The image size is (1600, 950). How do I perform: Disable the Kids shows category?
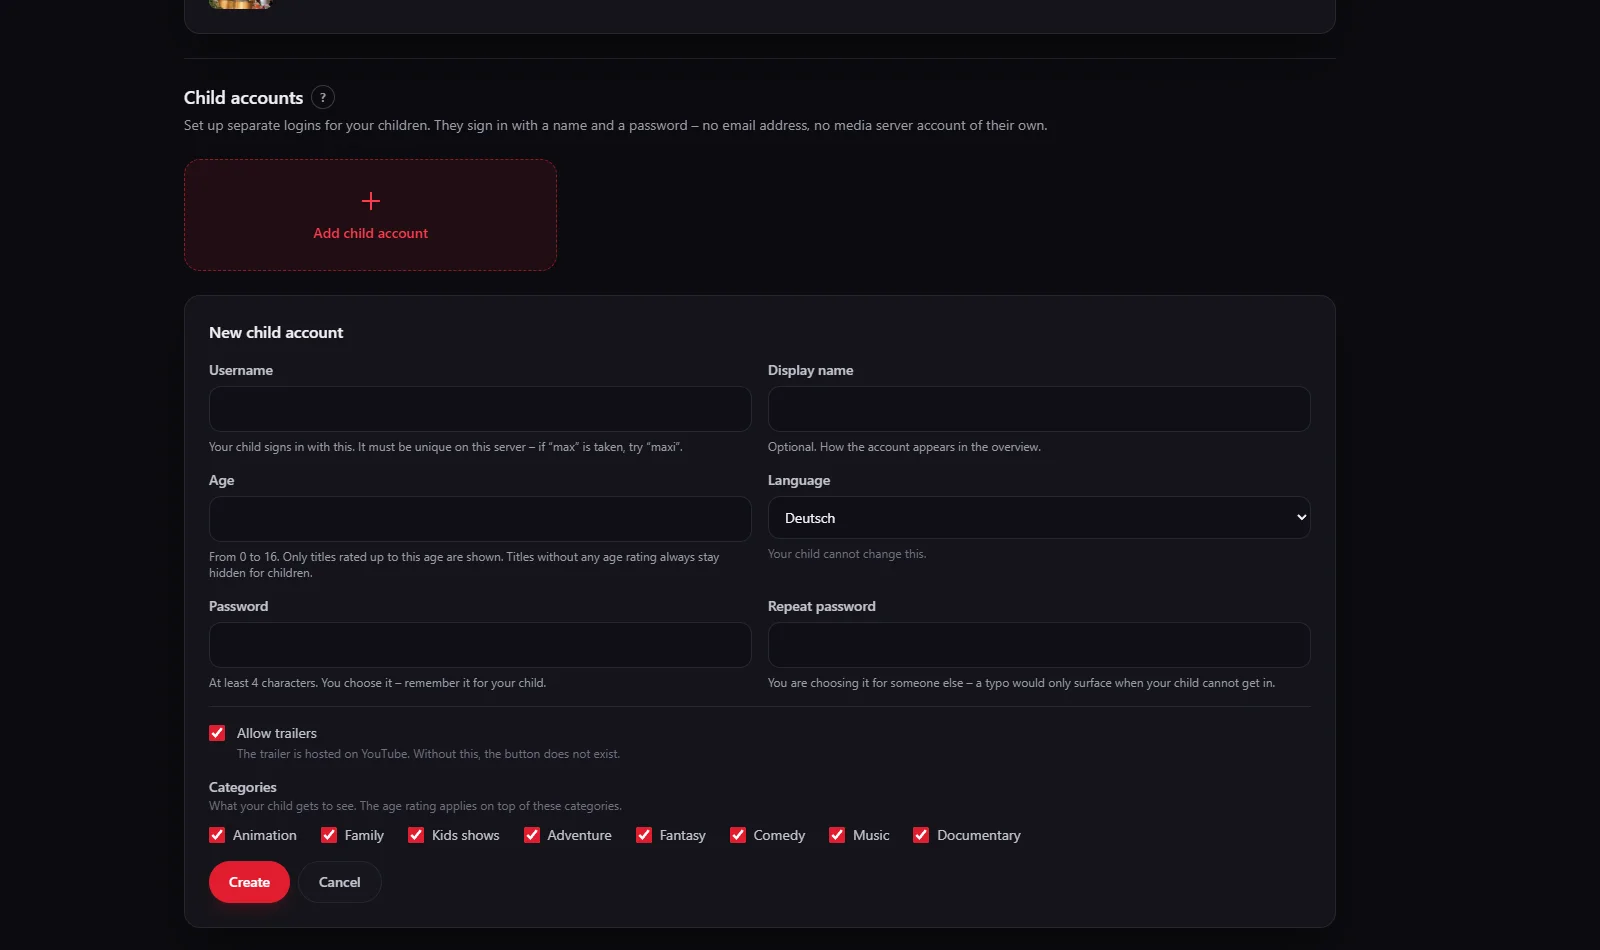[x=416, y=835]
